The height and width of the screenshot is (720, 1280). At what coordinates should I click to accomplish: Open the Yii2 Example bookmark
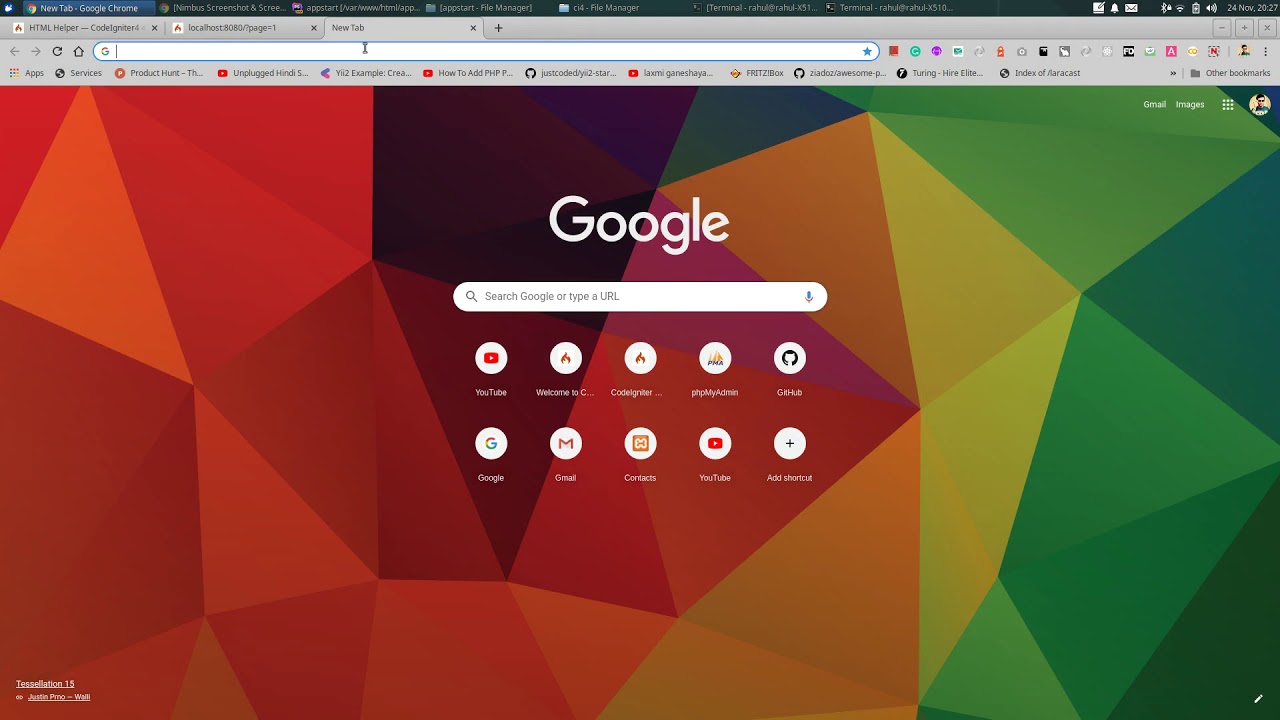click(x=366, y=73)
